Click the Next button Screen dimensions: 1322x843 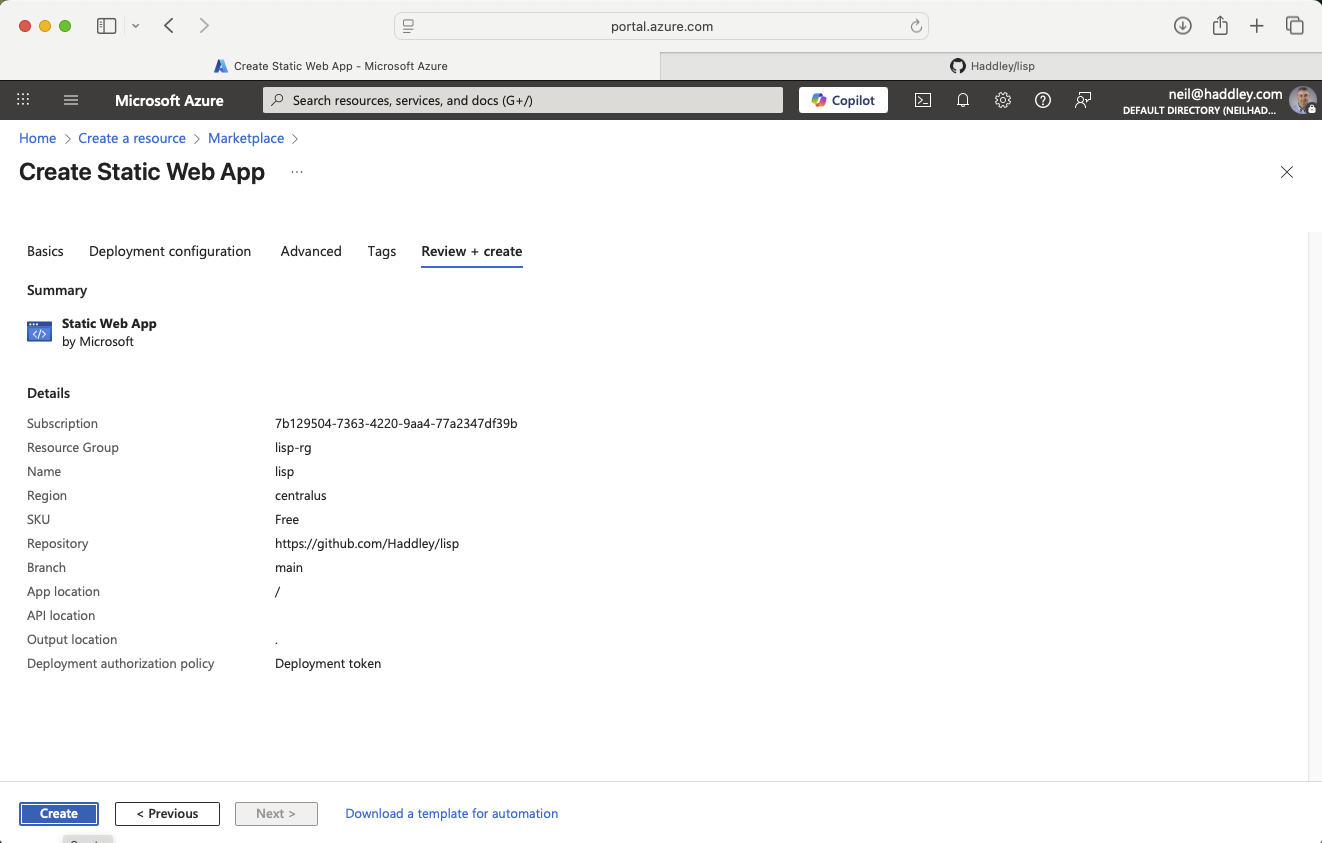coord(276,814)
